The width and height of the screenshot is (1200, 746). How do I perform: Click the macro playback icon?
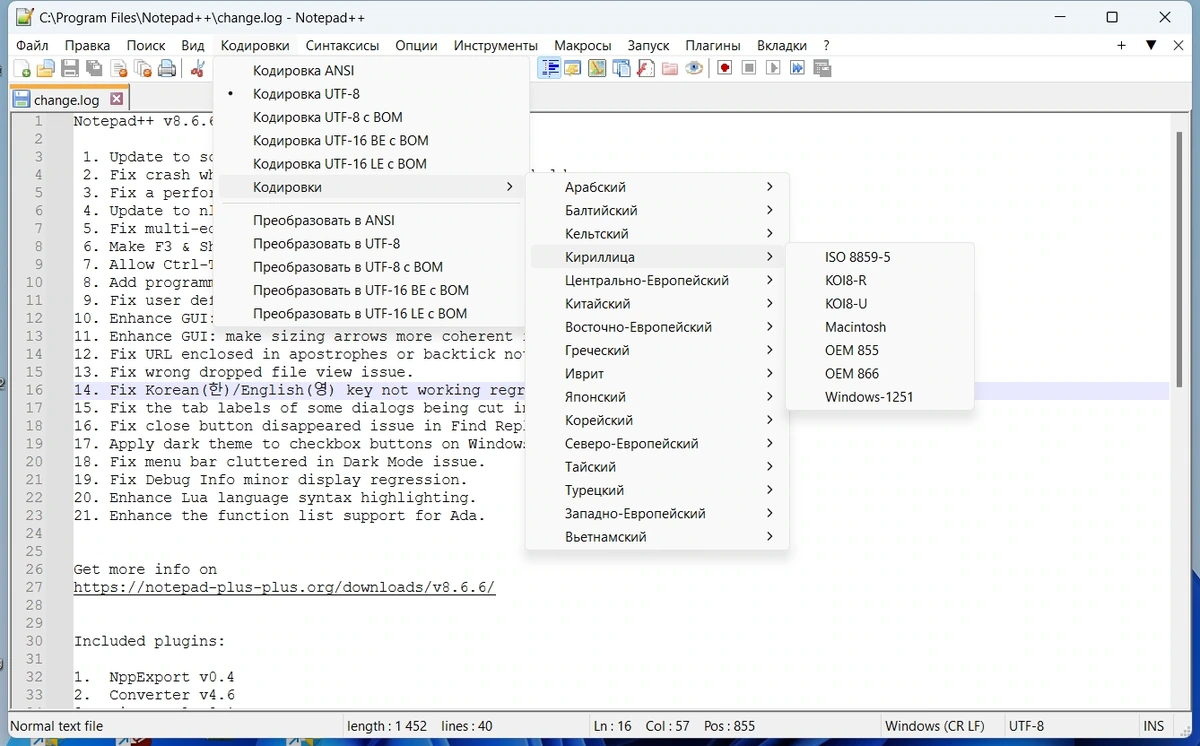click(x=773, y=69)
